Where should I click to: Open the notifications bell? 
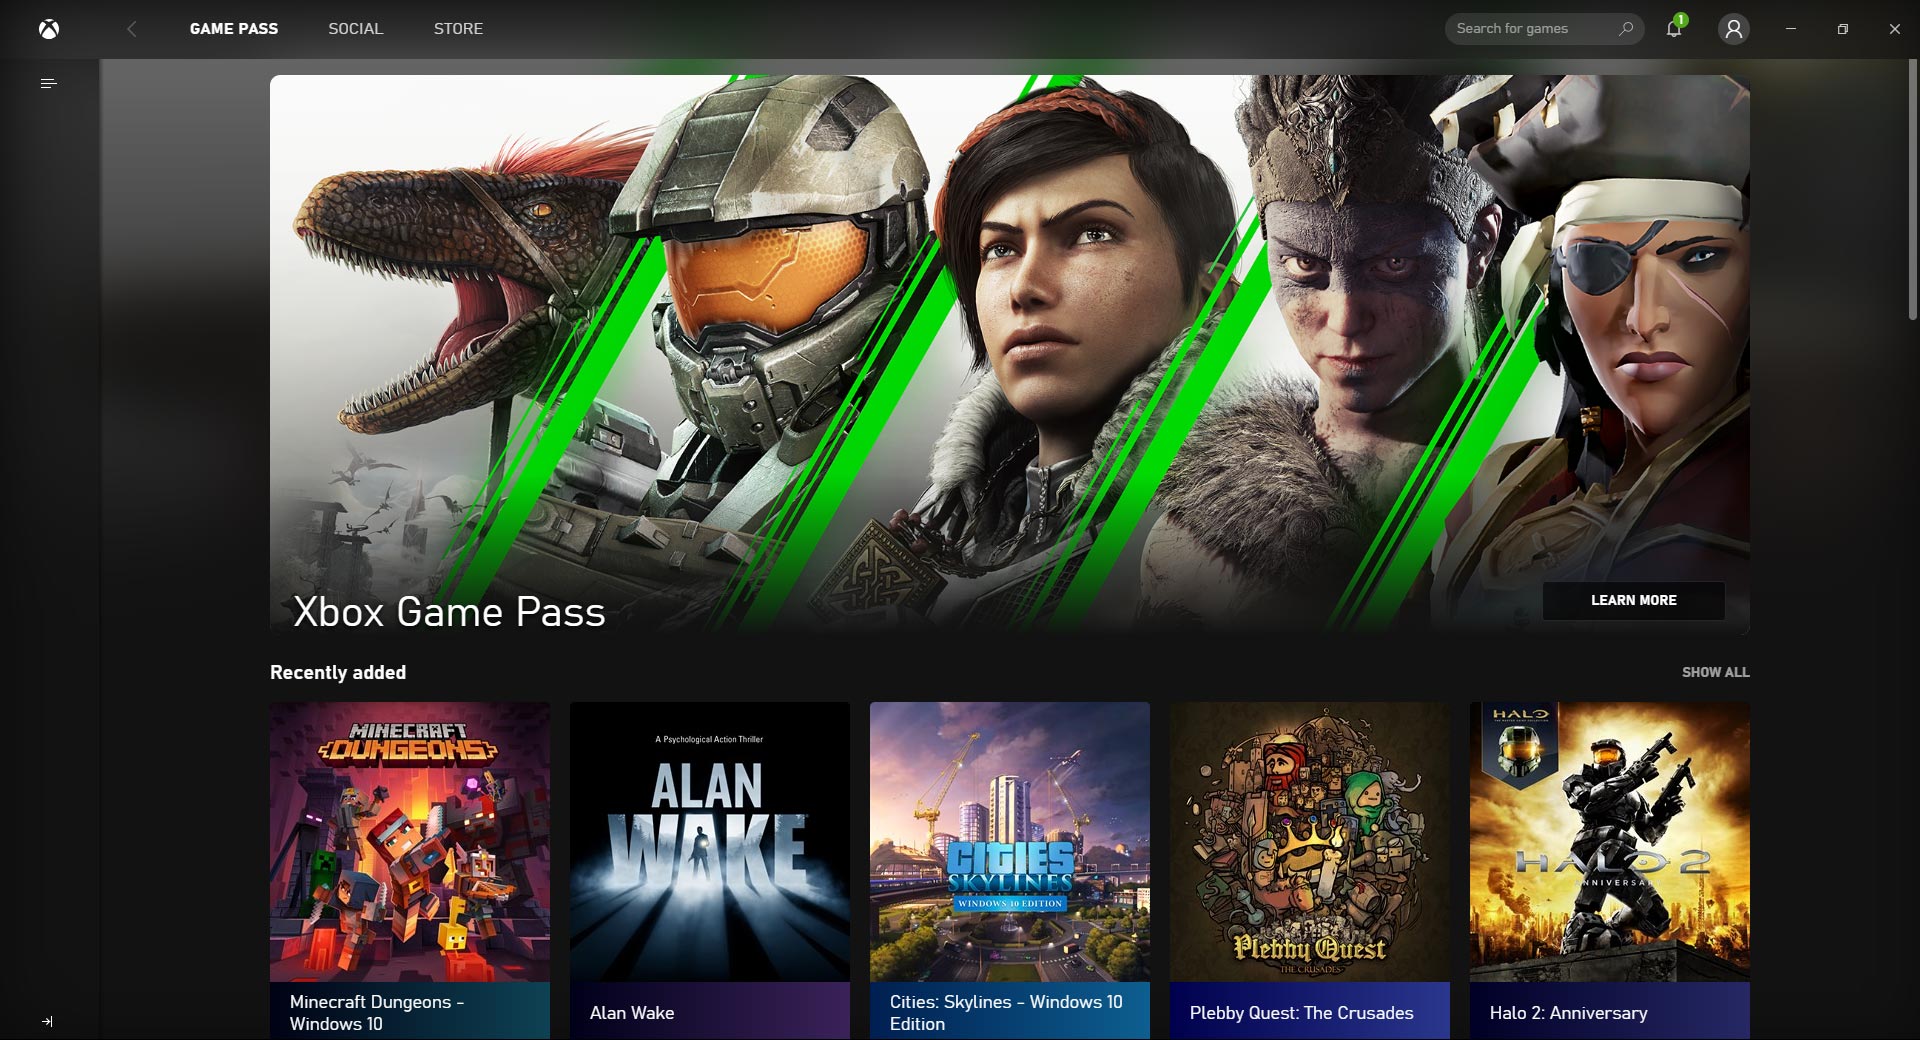click(1674, 28)
